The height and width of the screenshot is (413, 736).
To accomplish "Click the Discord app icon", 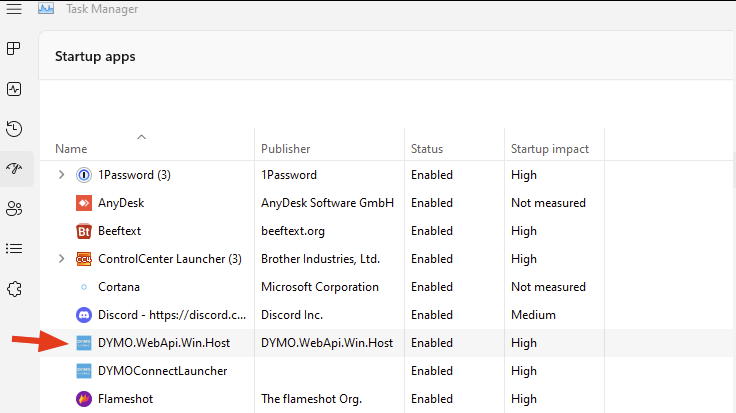I will coord(84,315).
